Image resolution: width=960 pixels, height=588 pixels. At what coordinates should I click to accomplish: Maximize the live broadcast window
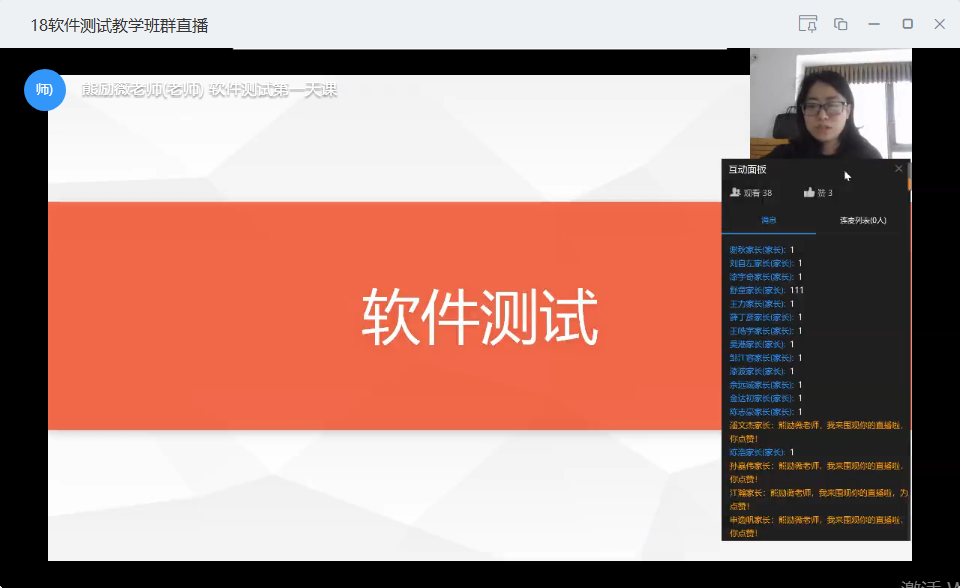coord(907,24)
